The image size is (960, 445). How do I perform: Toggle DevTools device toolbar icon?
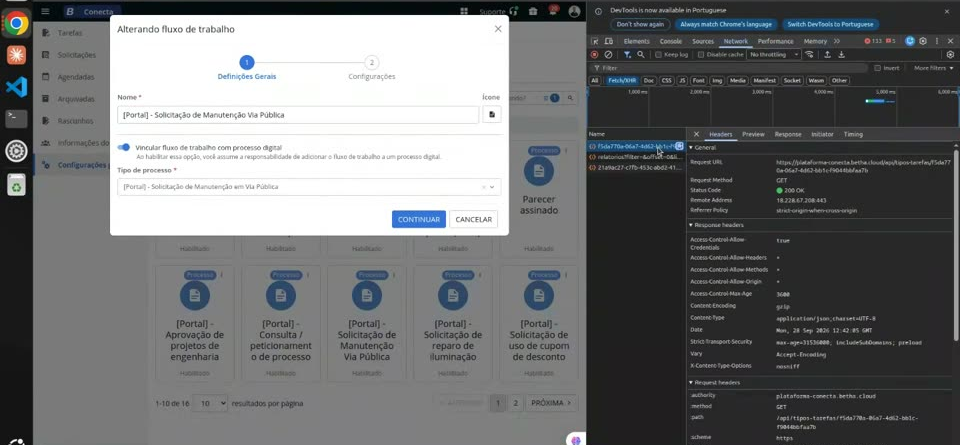609,41
